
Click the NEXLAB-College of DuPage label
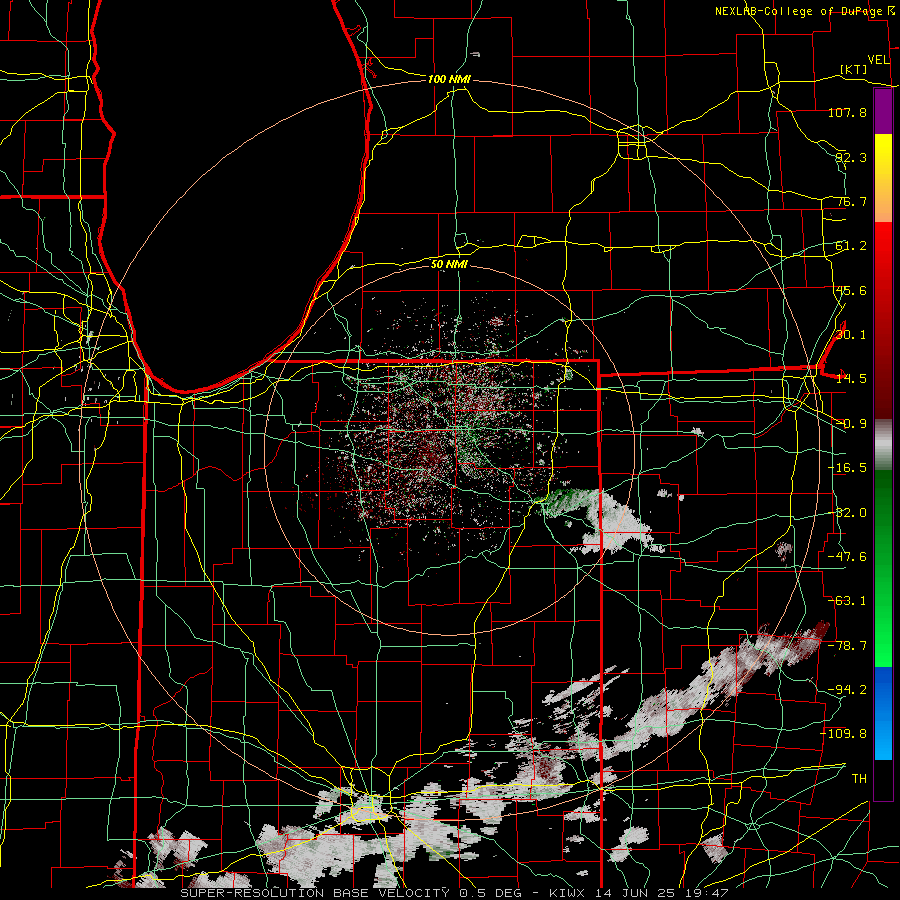pyautogui.click(x=798, y=11)
